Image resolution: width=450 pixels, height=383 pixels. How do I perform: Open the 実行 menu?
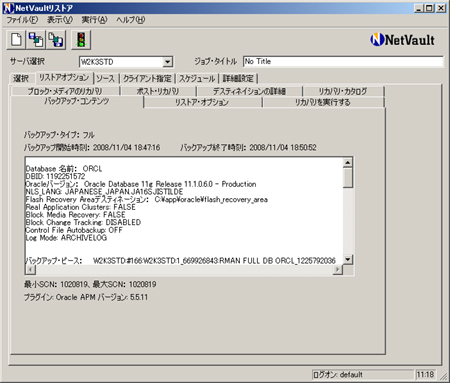pos(94,20)
